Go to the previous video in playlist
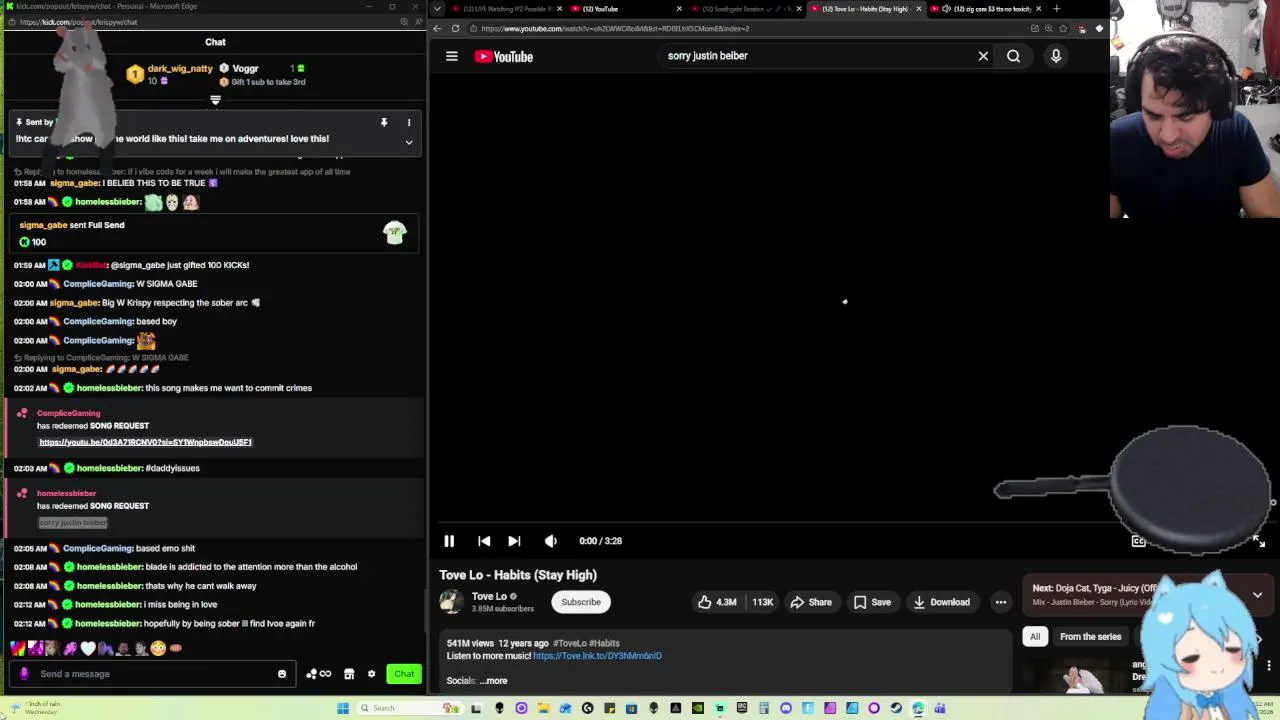The image size is (1280, 720). pos(484,541)
